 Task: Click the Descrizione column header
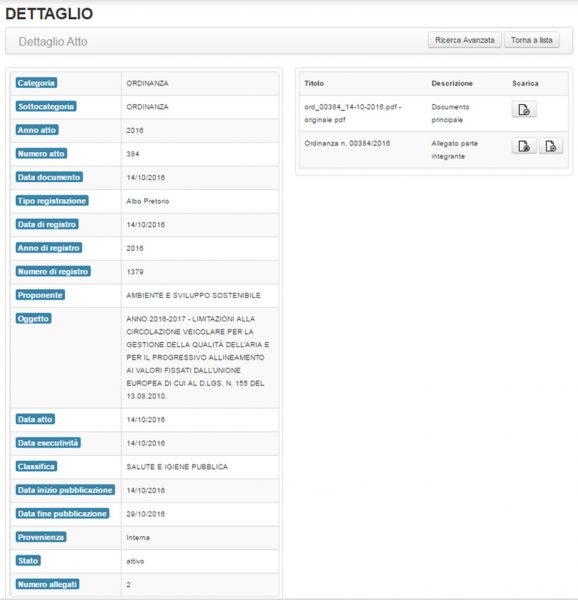click(452, 83)
